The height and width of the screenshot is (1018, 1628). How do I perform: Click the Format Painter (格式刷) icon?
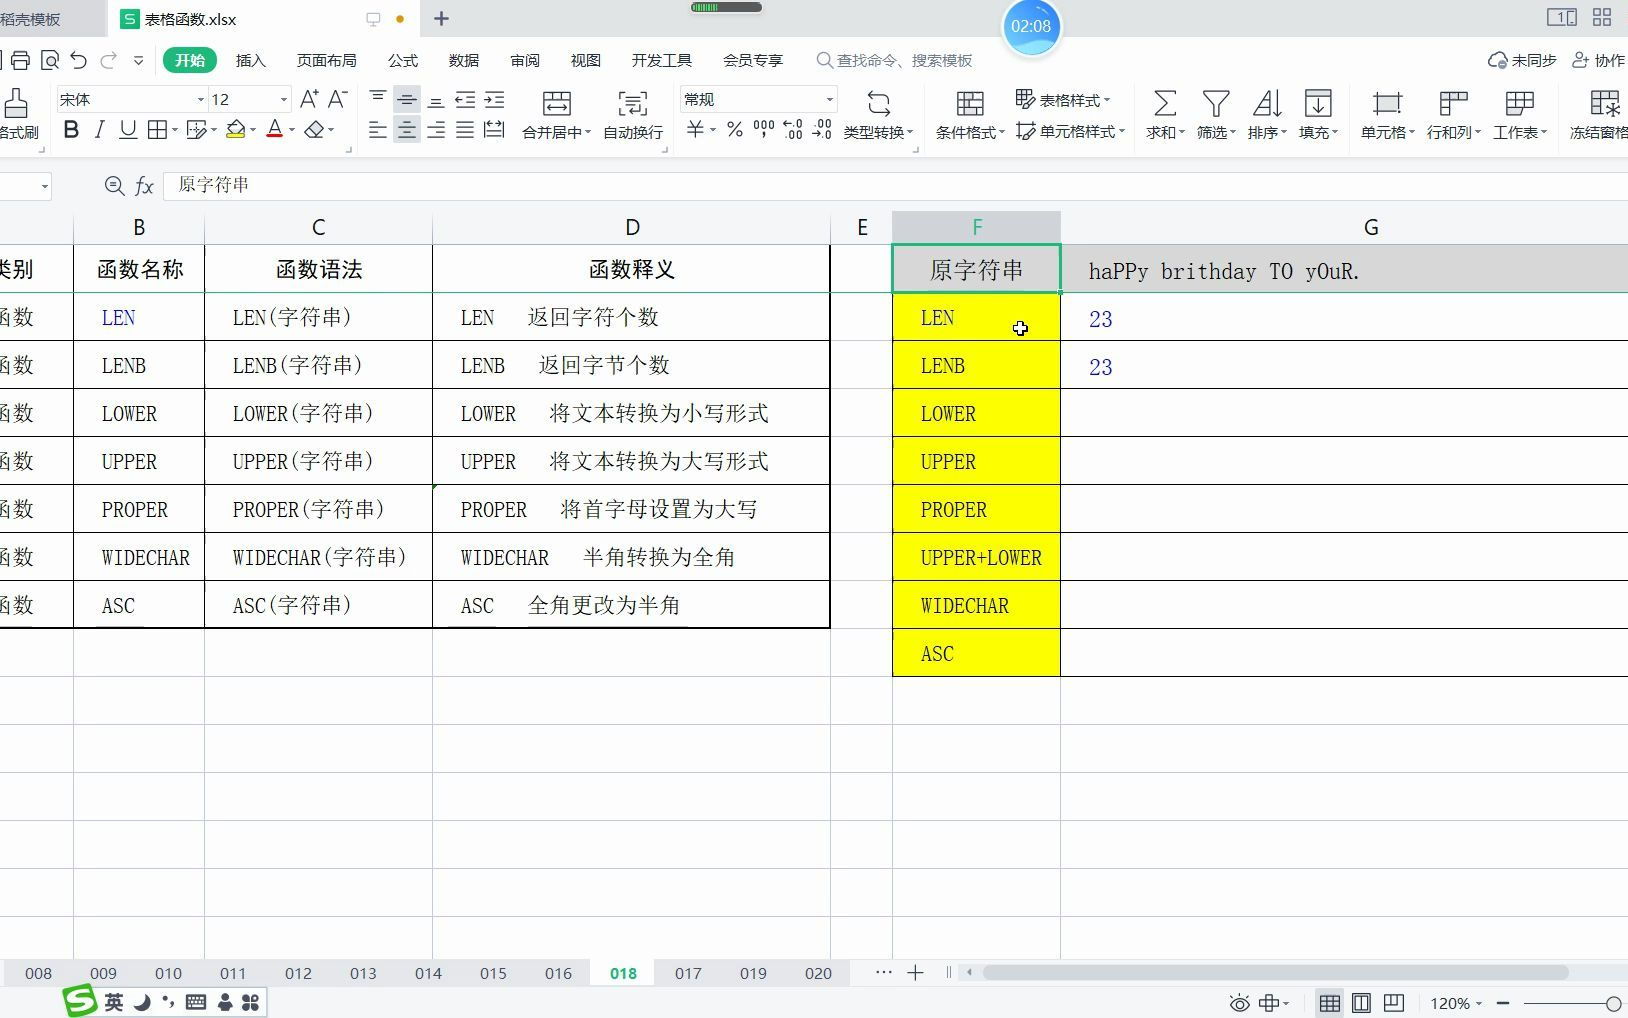[x=15, y=103]
